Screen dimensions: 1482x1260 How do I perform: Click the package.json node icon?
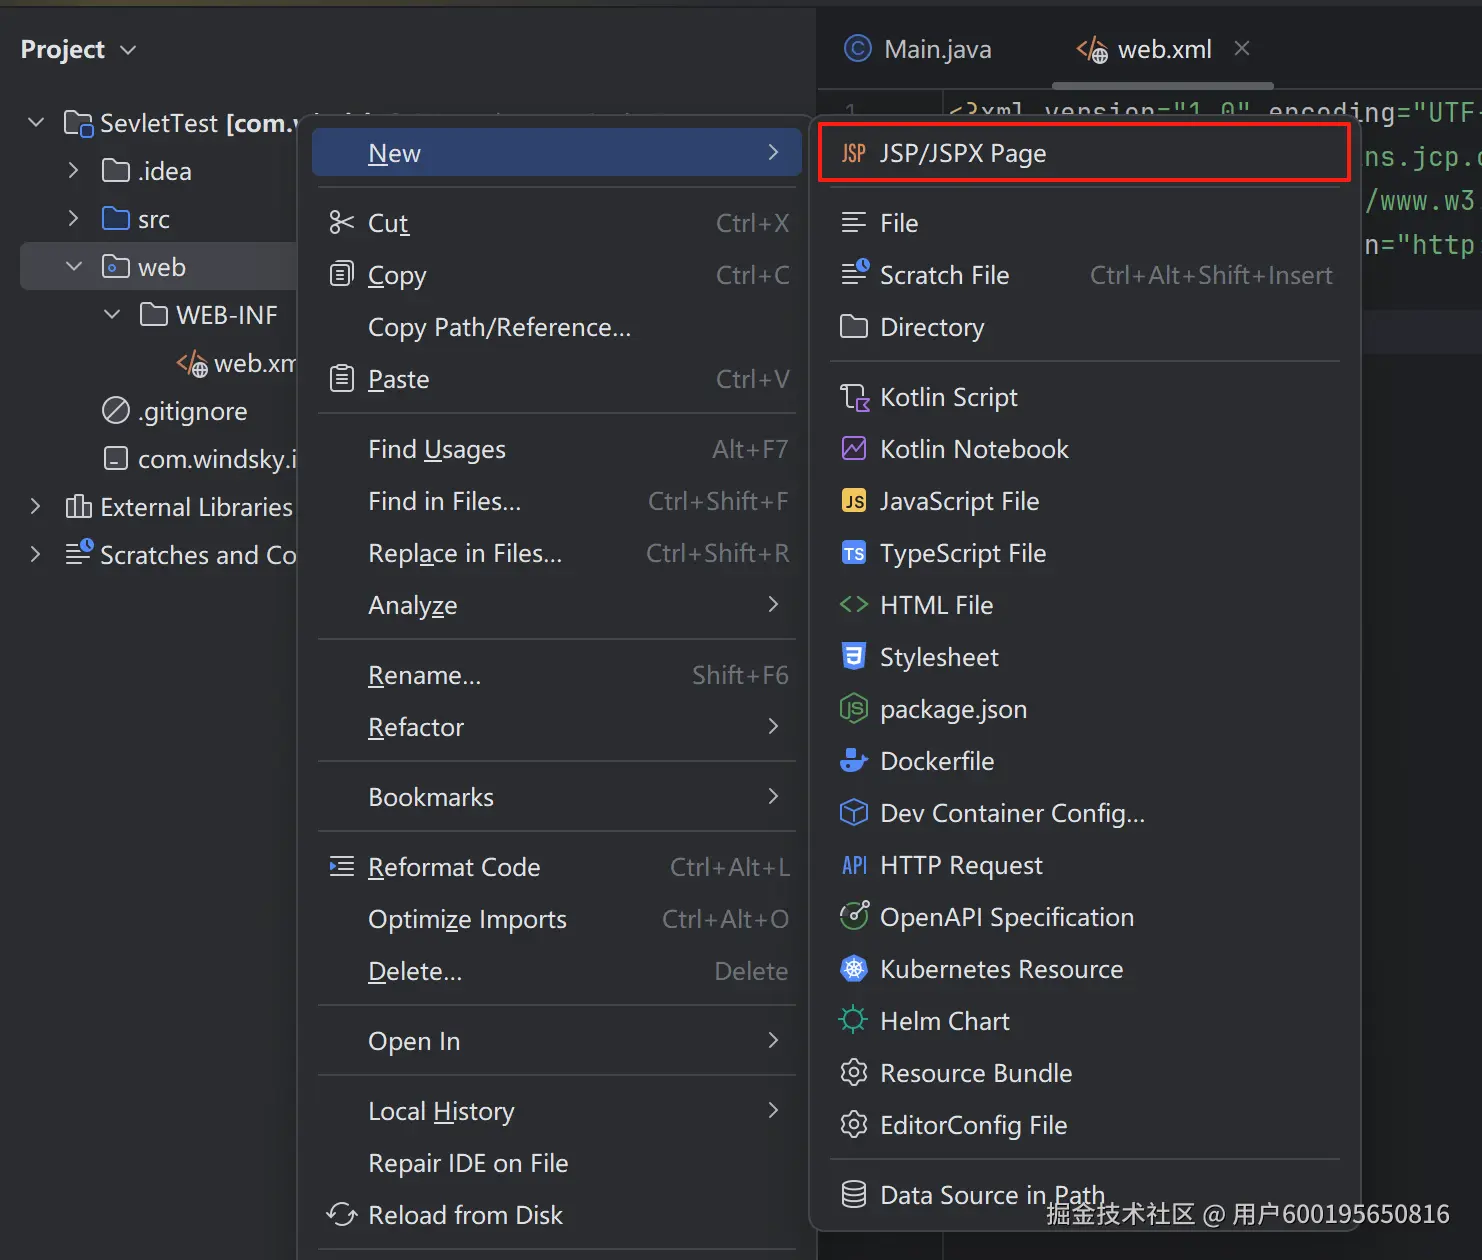(x=854, y=709)
